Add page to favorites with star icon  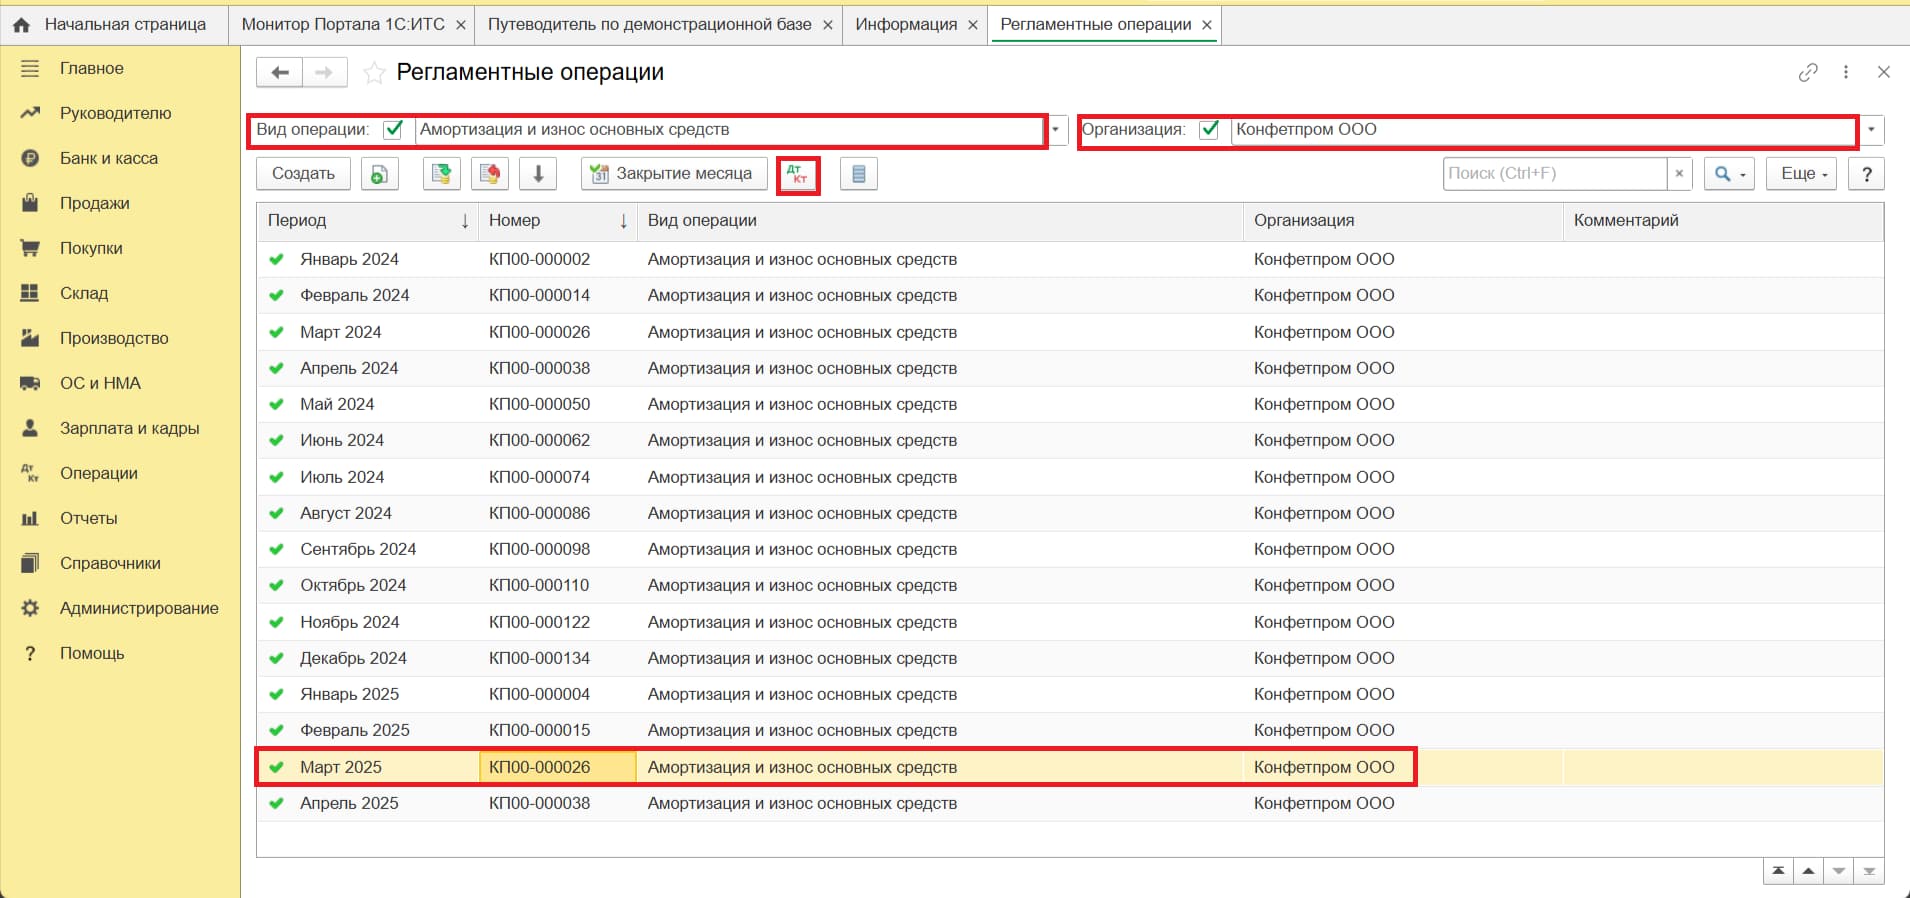[374, 73]
